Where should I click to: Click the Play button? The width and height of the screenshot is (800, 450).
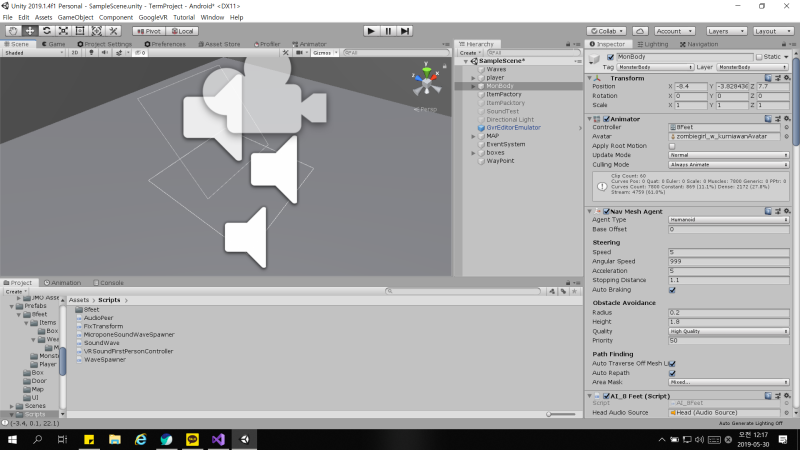tap(371, 31)
